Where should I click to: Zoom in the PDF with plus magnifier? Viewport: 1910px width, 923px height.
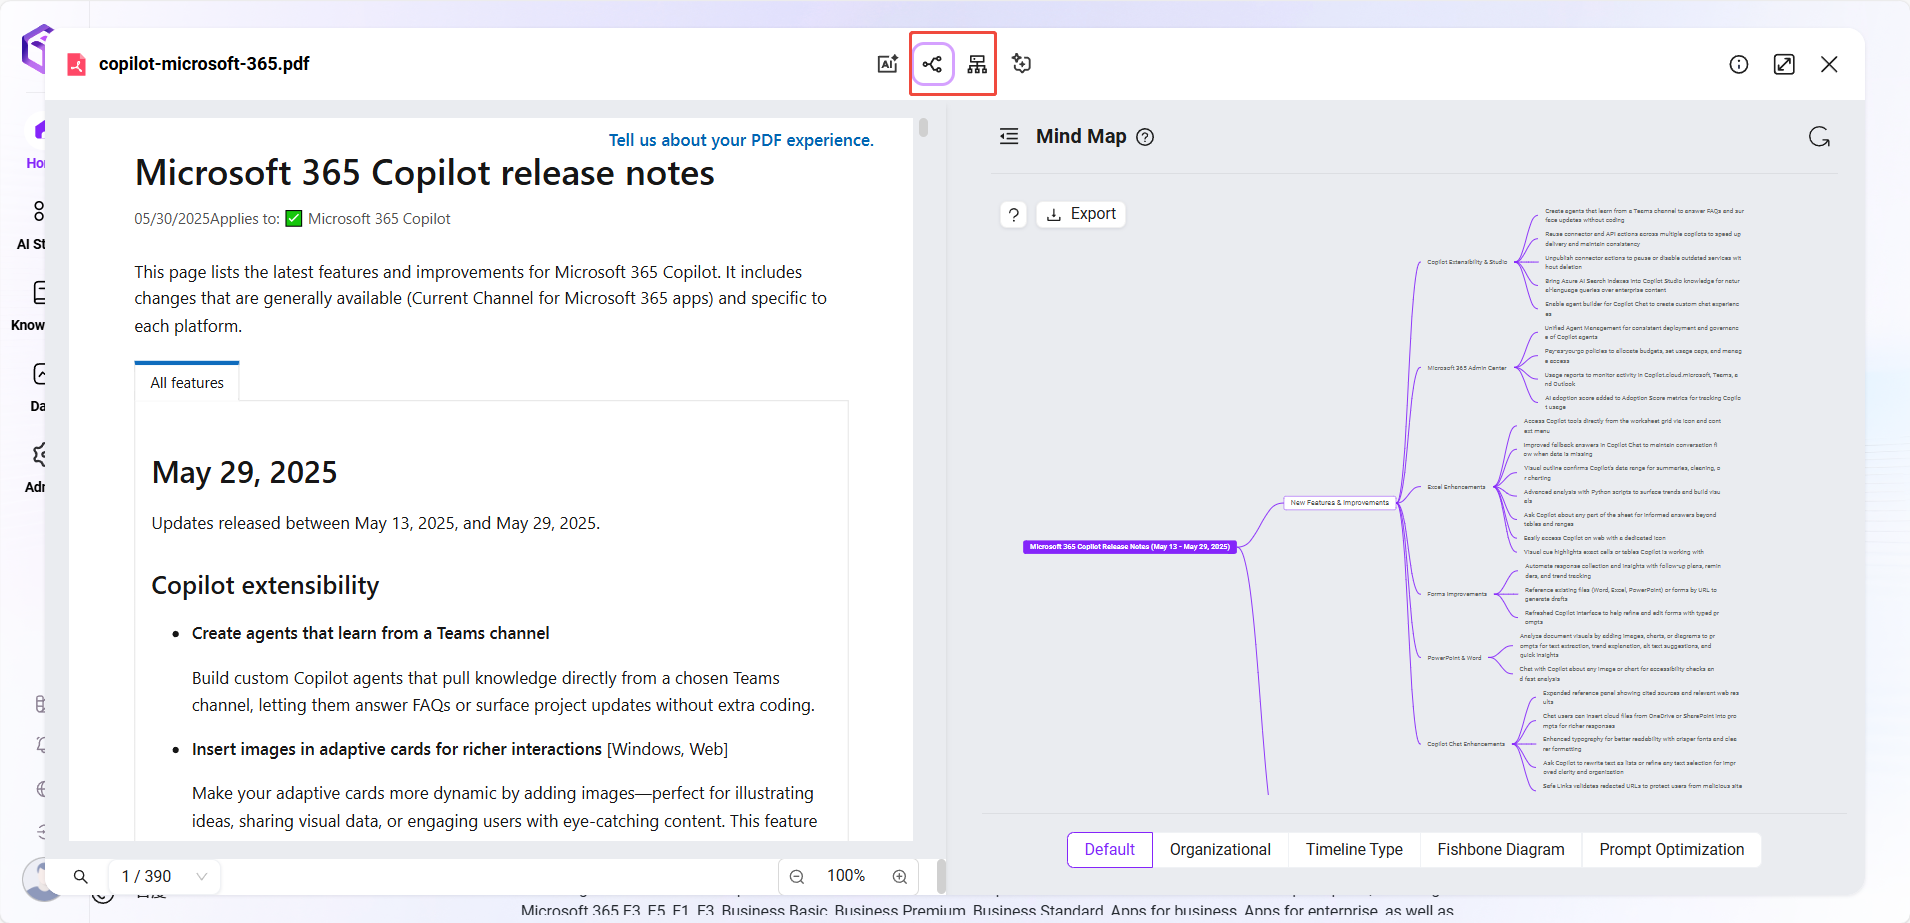(900, 876)
